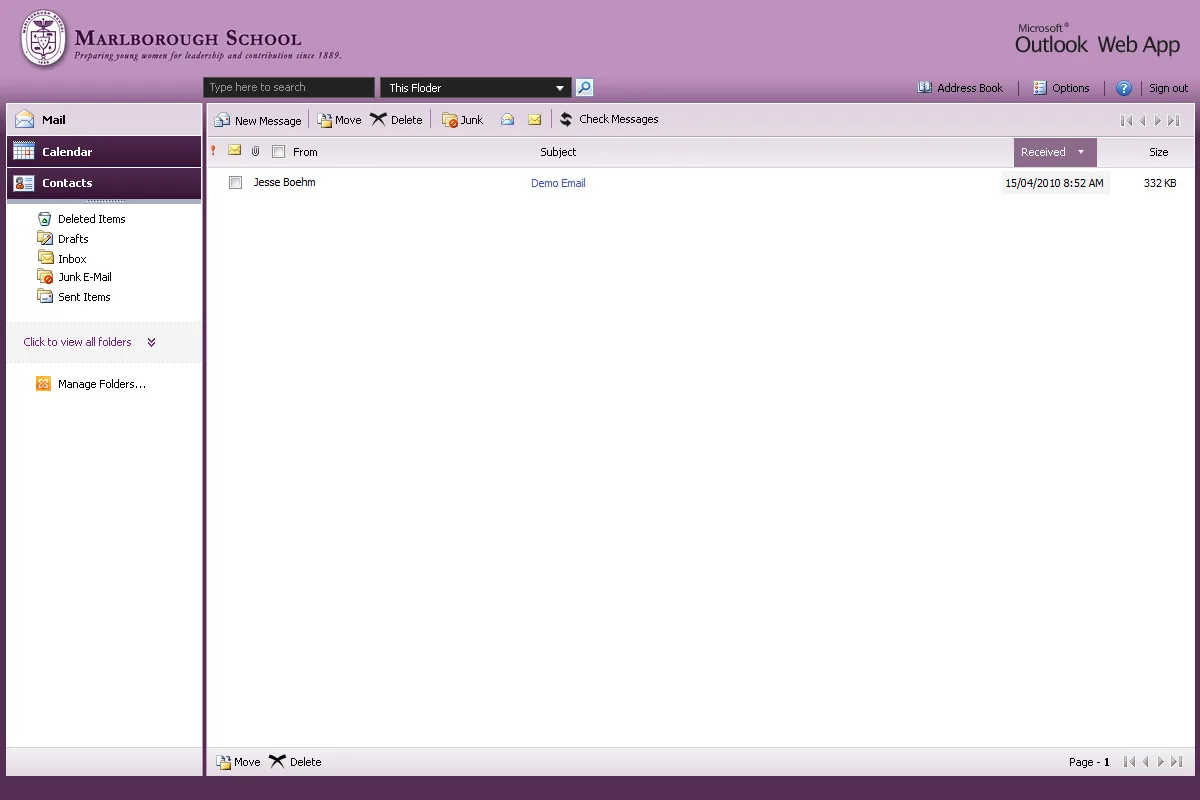Click sender name Jesse Boehm
This screenshot has height=800, width=1200.
pyautogui.click(x=284, y=182)
